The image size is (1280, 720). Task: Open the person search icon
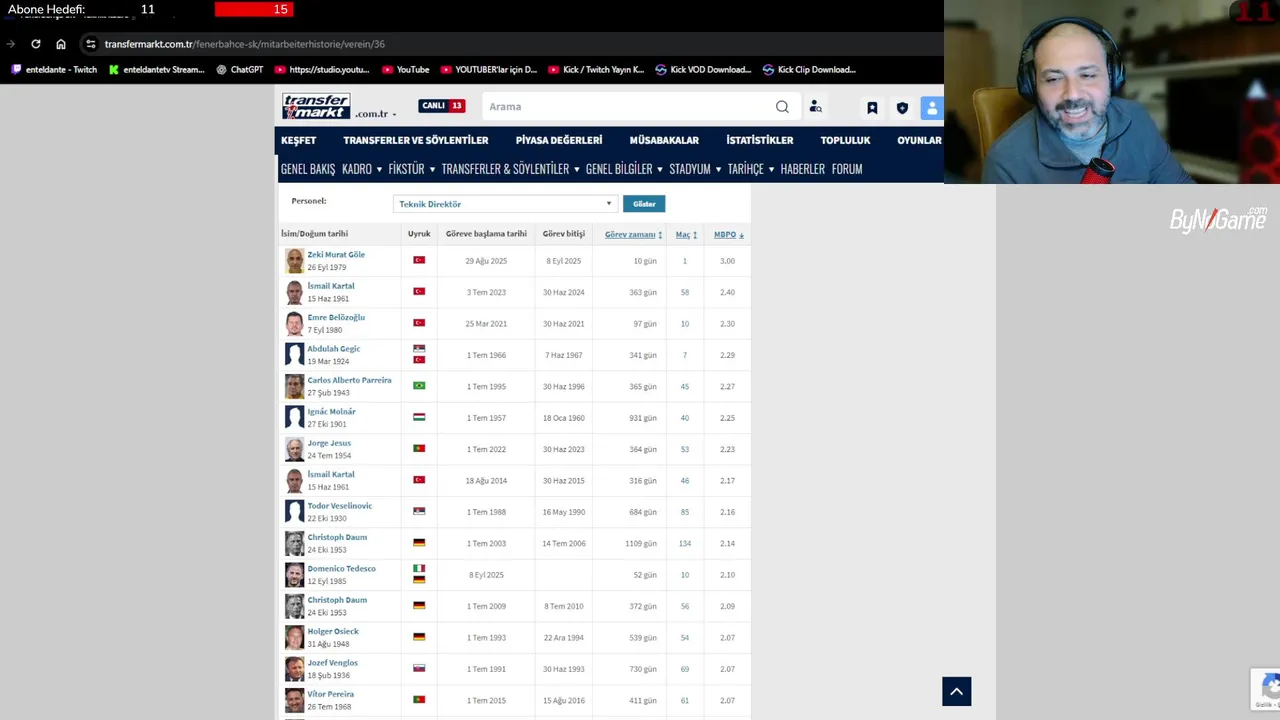click(x=815, y=107)
